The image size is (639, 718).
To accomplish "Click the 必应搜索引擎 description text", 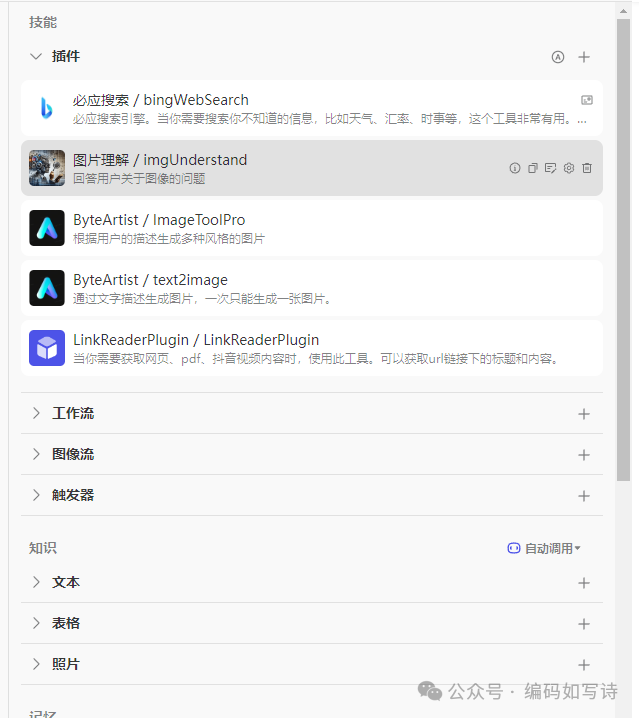I will pyautogui.click(x=329, y=119).
